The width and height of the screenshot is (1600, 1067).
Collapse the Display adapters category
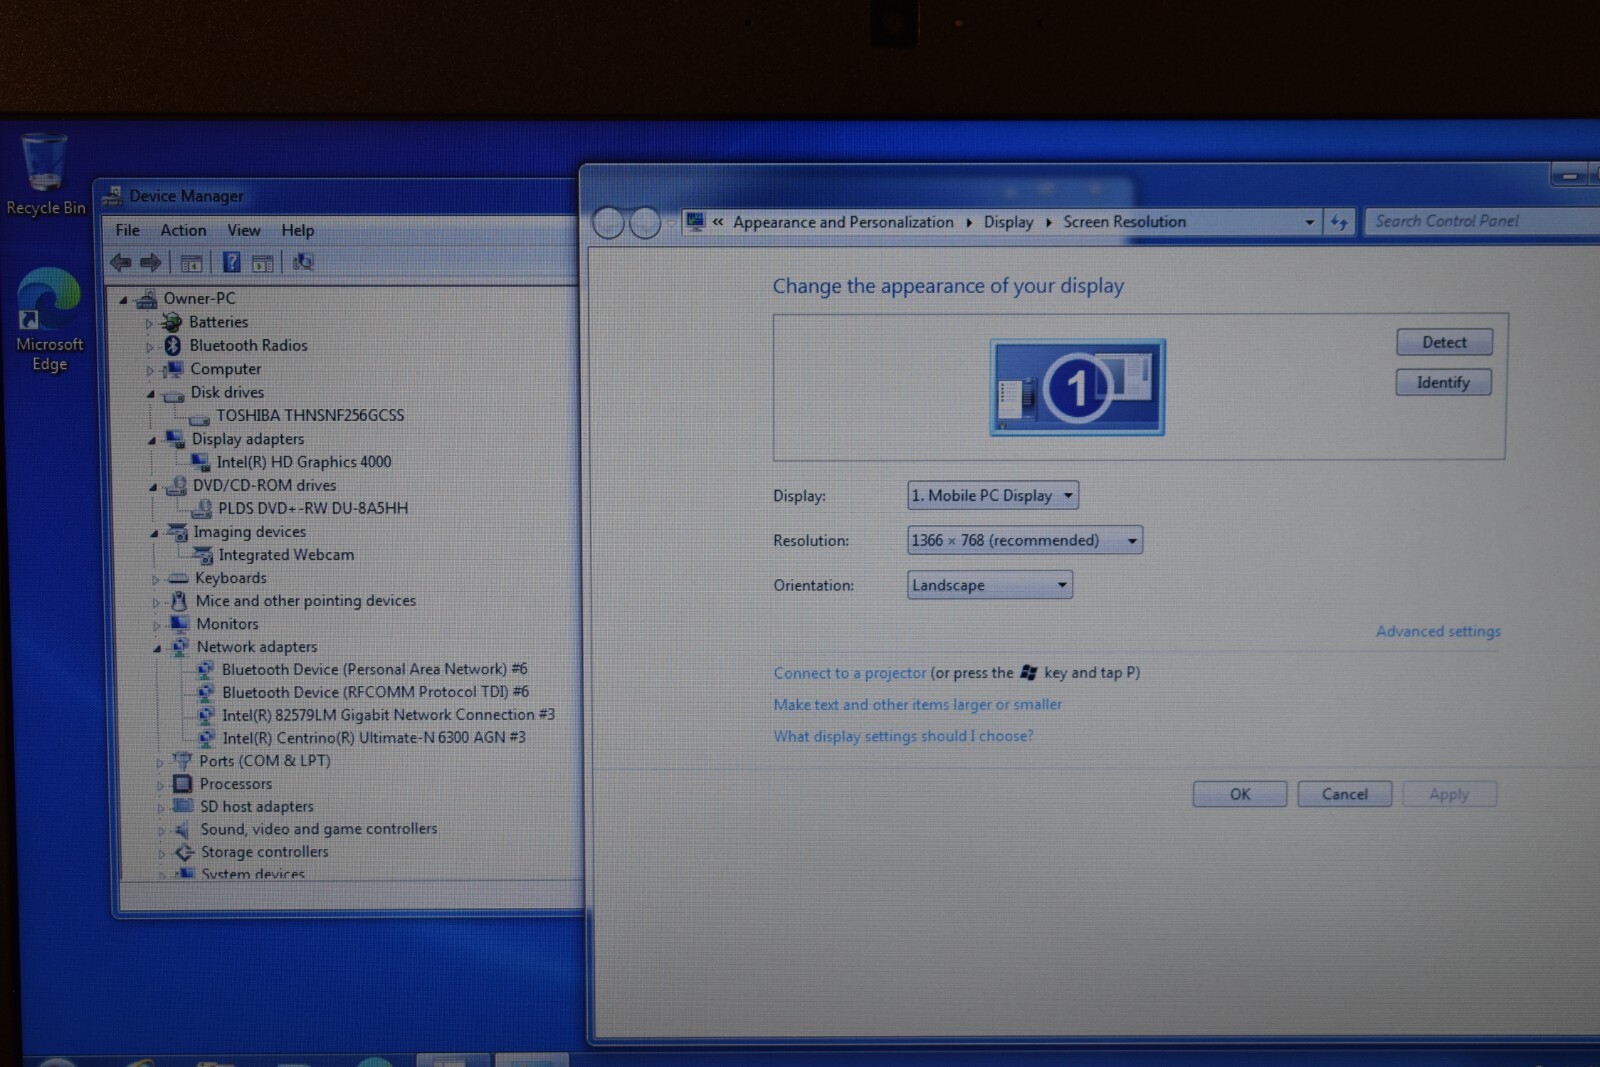click(152, 440)
